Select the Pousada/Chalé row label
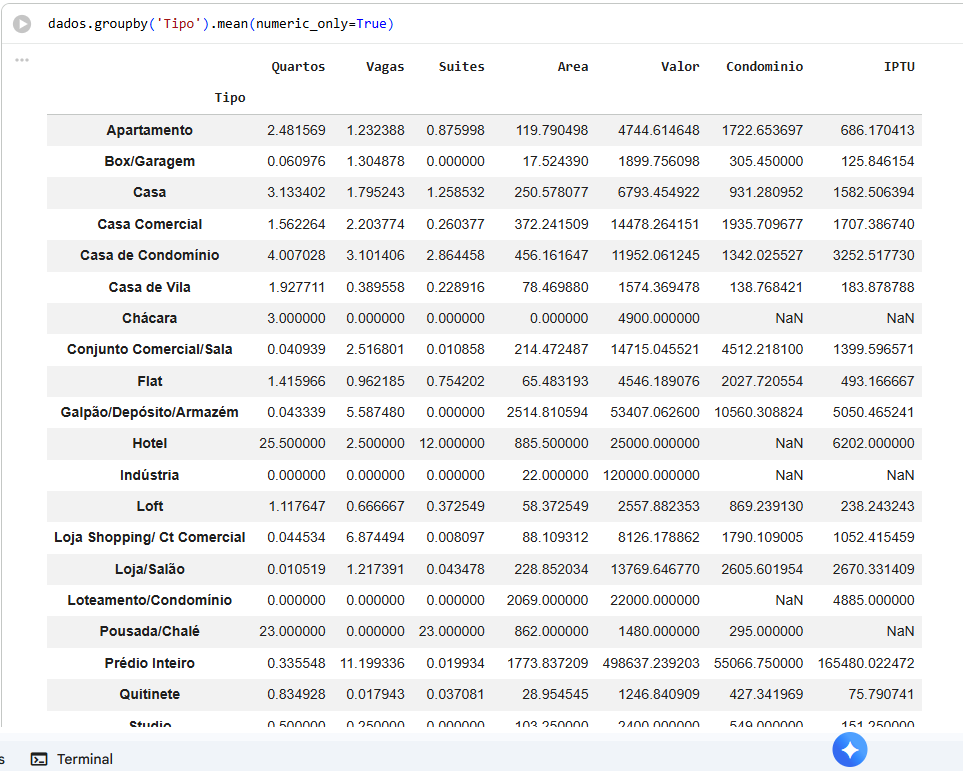 (149, 631)
